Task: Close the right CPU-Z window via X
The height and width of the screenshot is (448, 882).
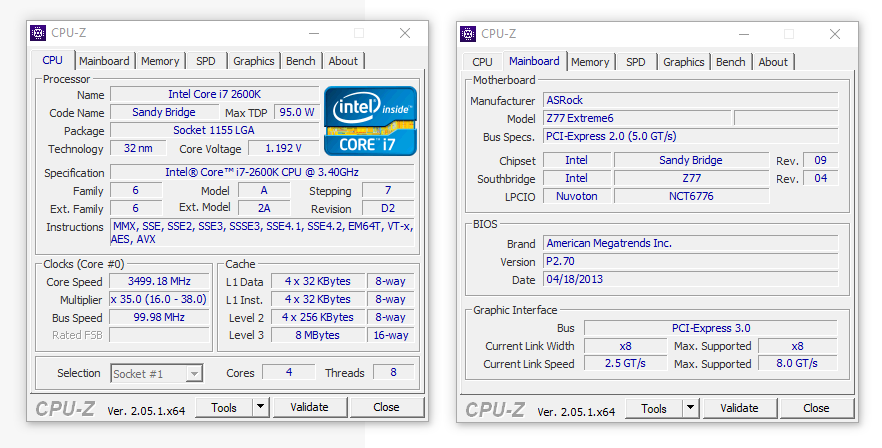Action: point(835,34)
